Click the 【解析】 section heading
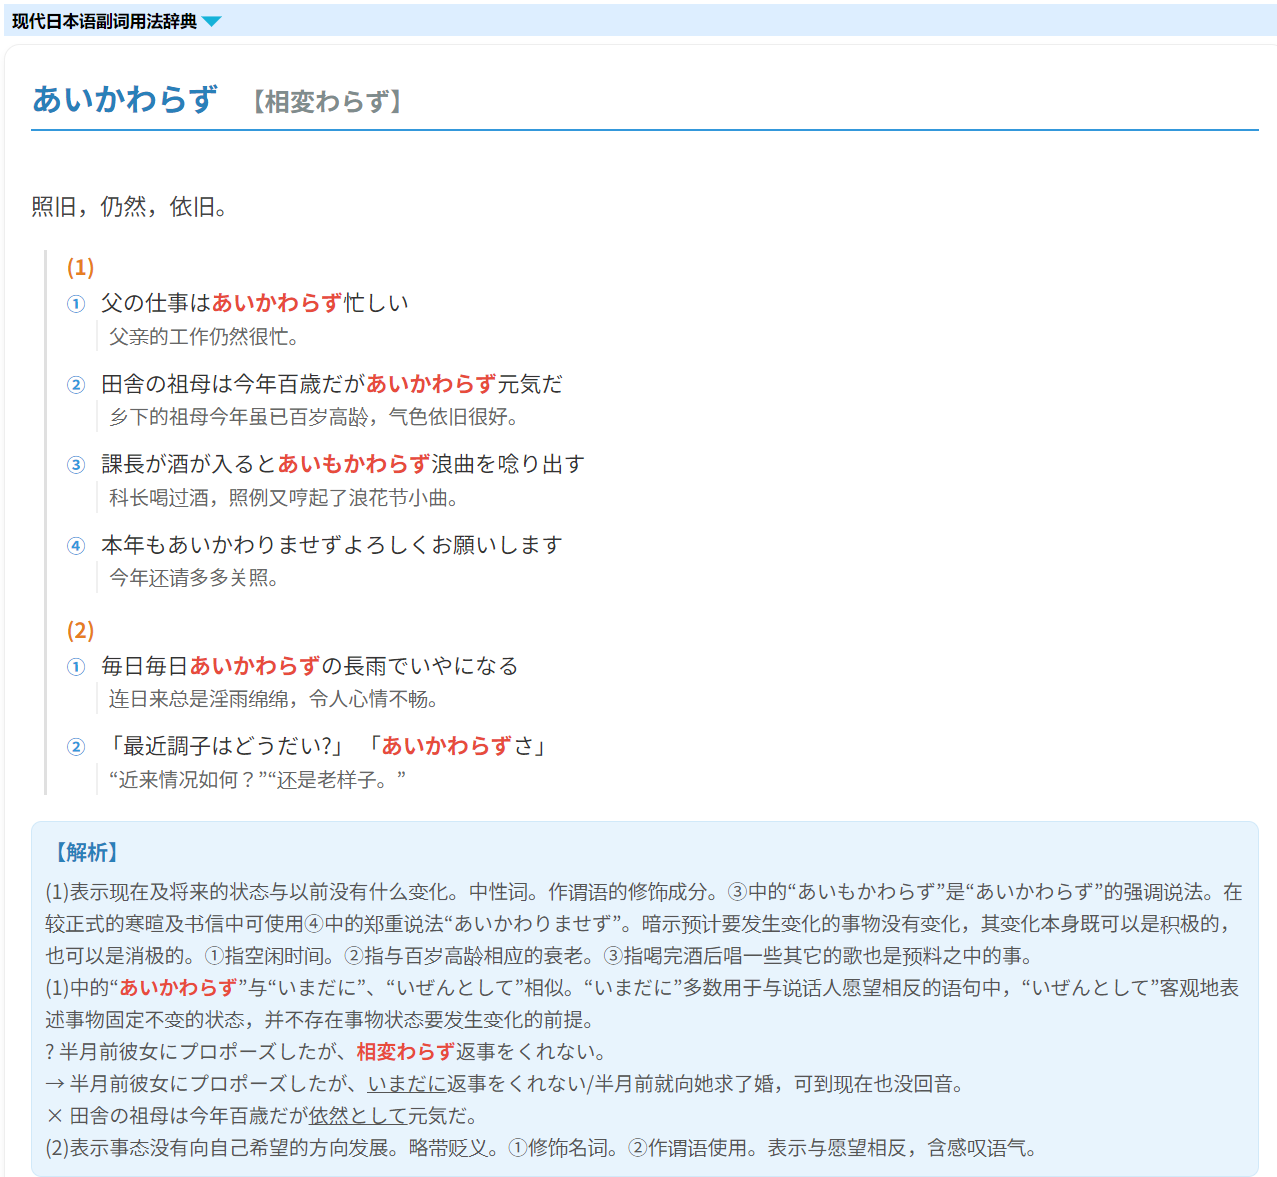This screenshot has height=1177, width=1277. click(87, 853)
